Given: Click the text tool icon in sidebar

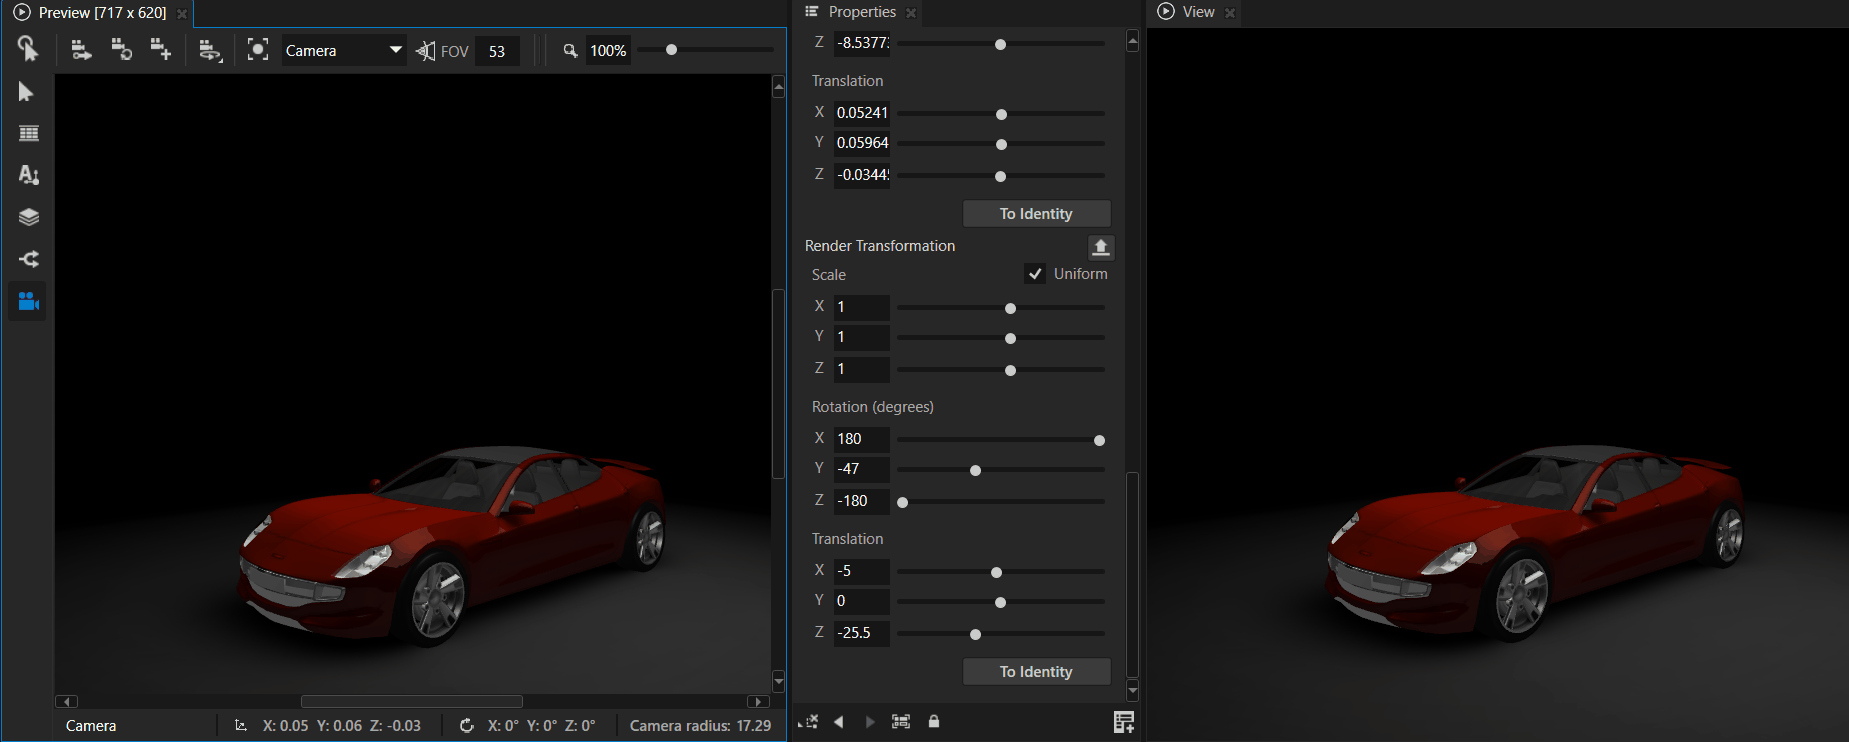Looking at the screenshot, I should (x=28, y=175).
